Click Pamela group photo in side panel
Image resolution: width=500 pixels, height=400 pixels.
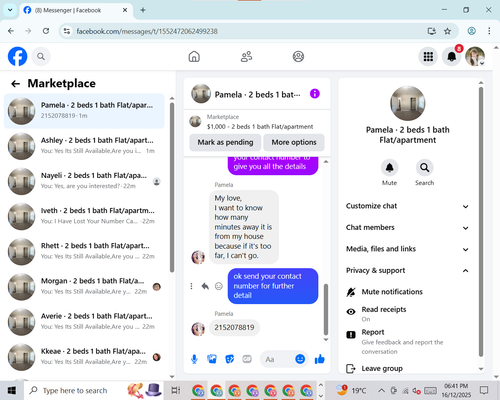coord(407,103)
